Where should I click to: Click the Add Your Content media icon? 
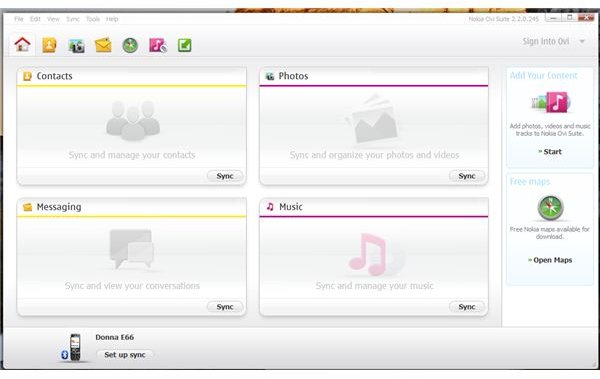click(551, 103)
